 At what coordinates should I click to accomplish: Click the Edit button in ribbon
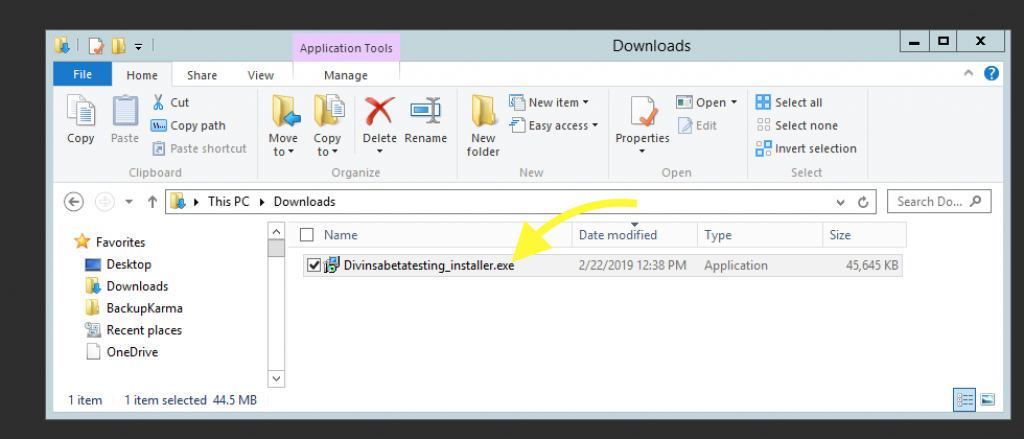click(697, 125)
